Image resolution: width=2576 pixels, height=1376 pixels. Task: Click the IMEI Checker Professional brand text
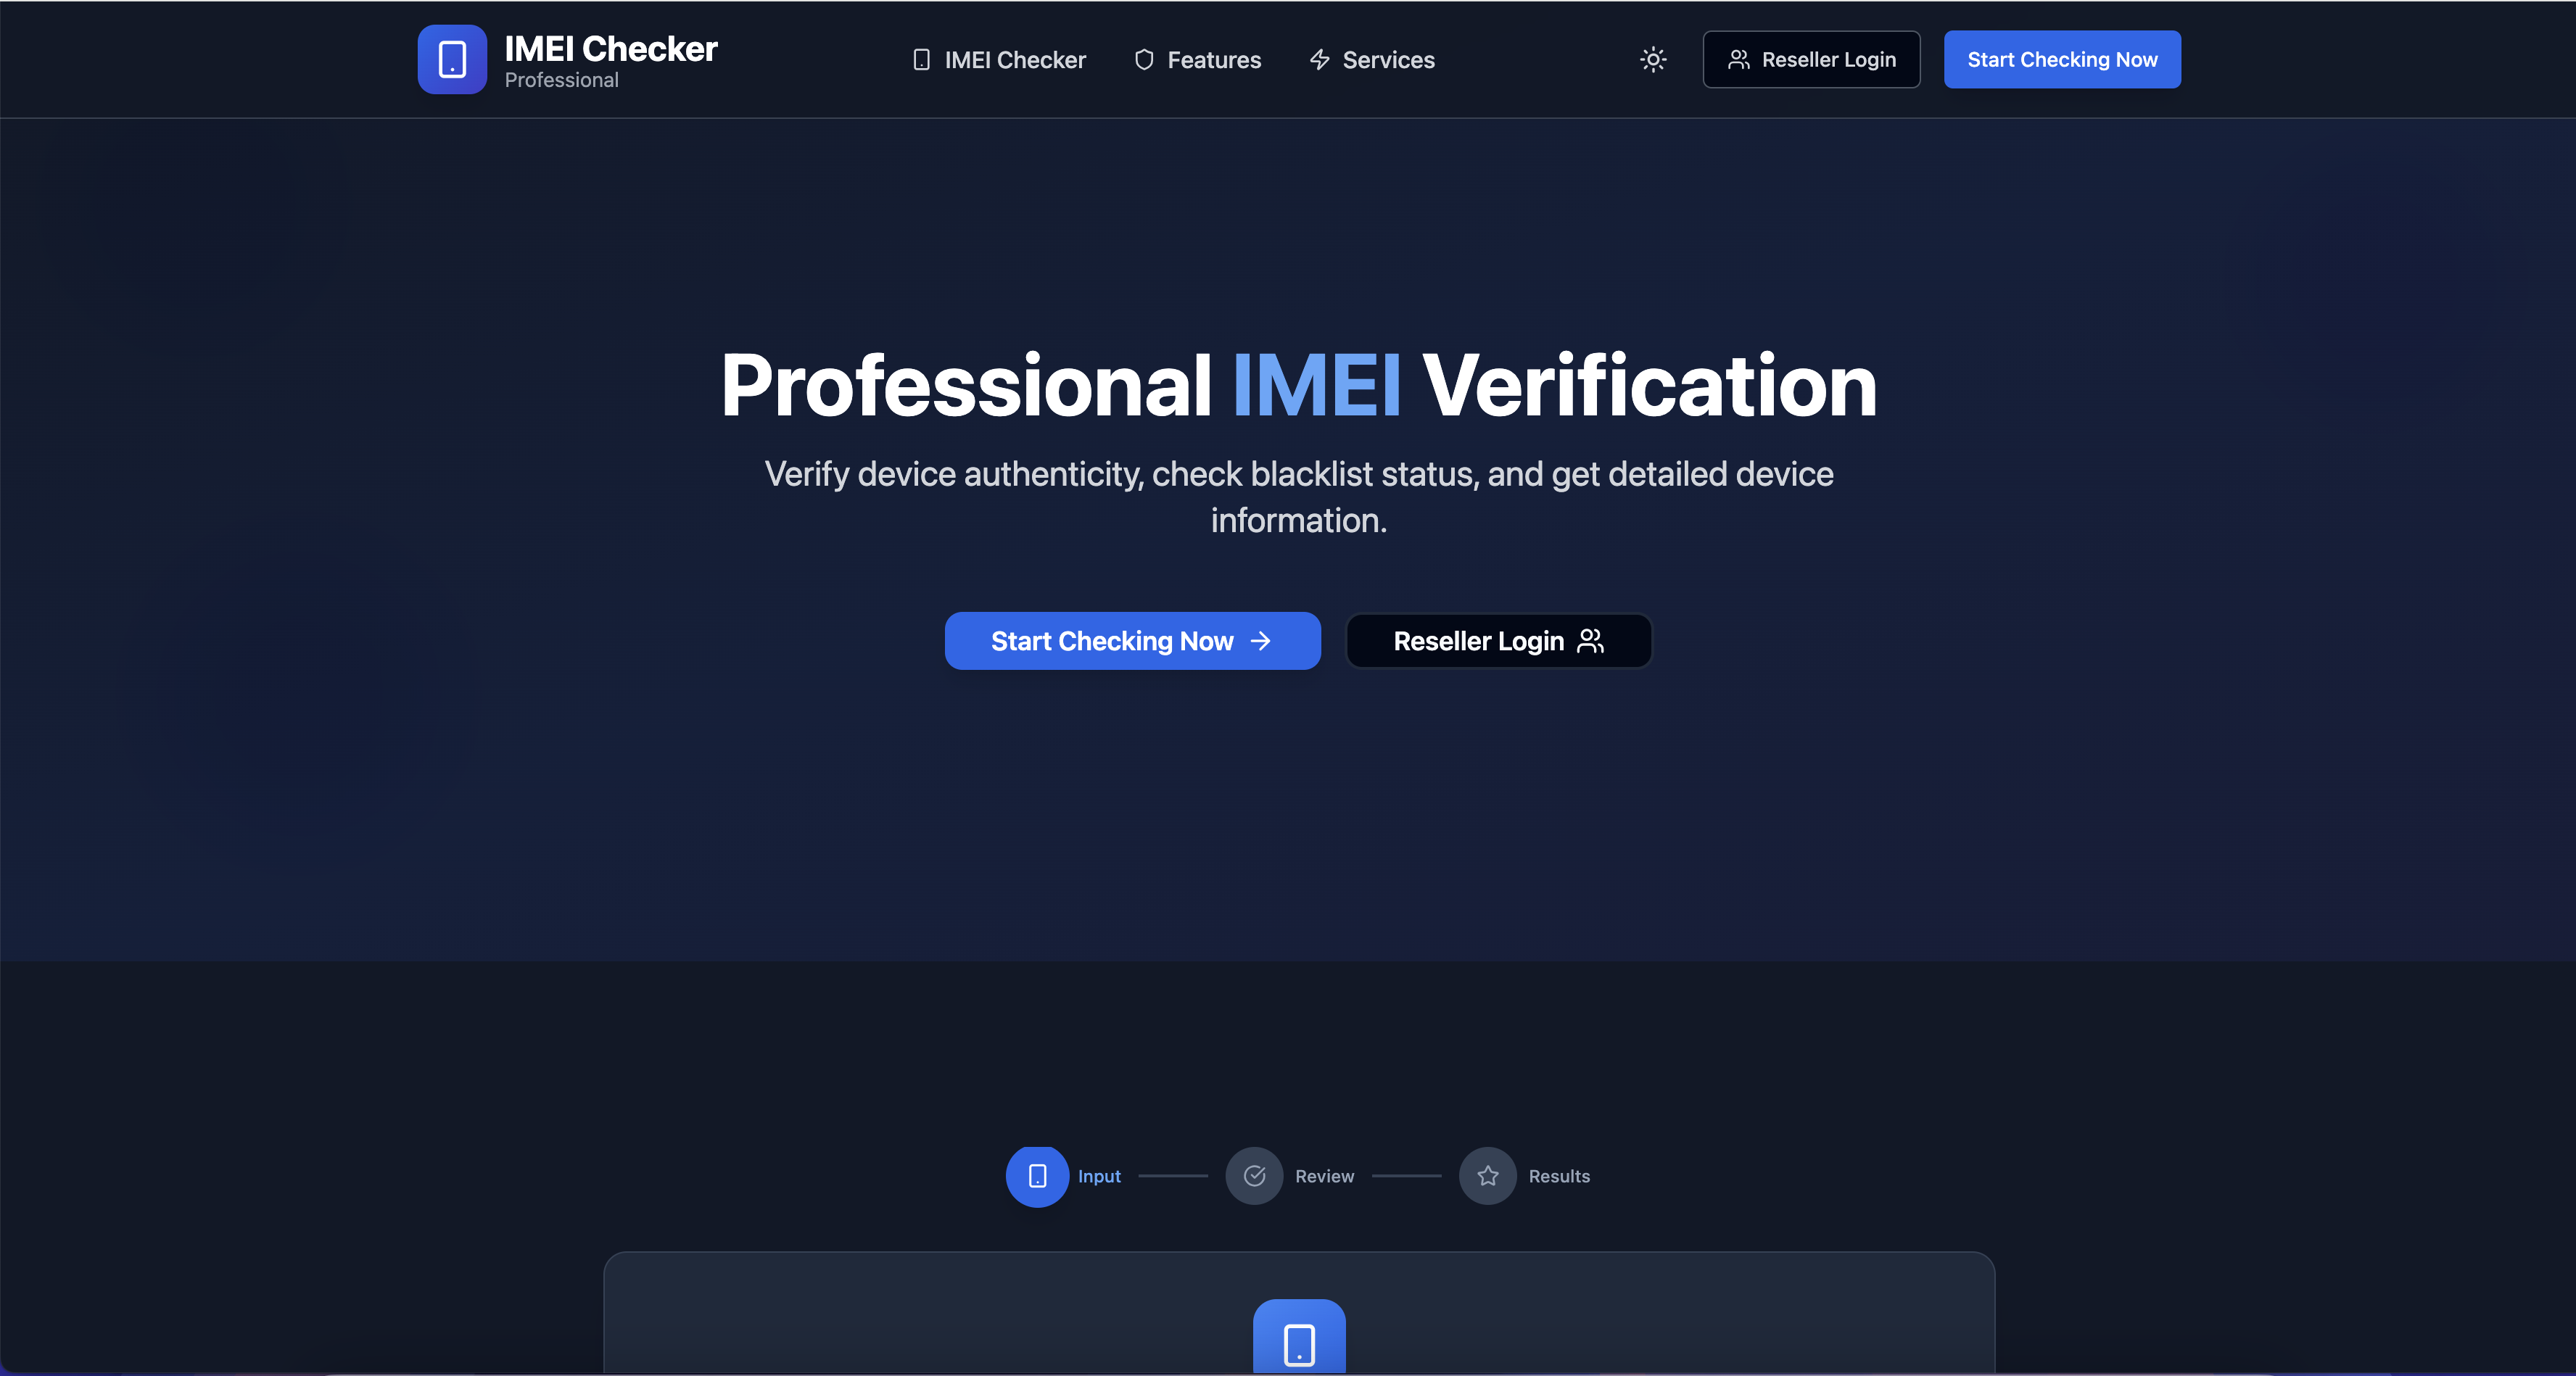pos(610,60)
